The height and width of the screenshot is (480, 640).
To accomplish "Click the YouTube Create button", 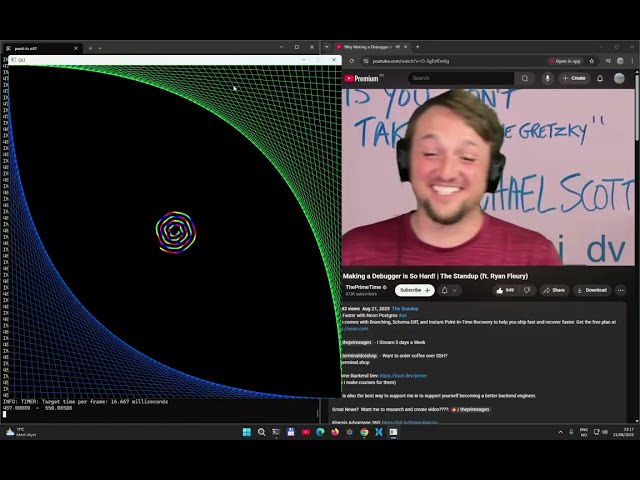I will coord(574,78).
